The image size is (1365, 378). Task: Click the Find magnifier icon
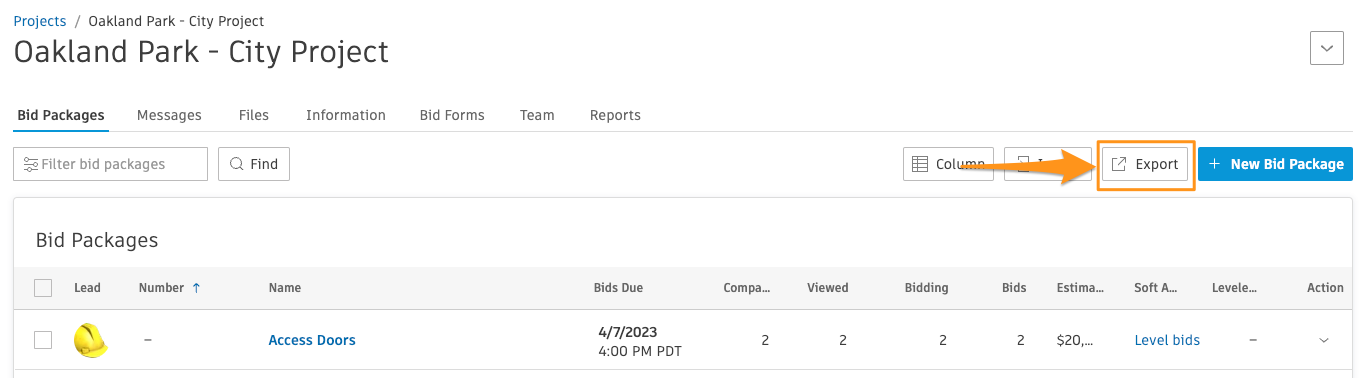tap(237, 164)
